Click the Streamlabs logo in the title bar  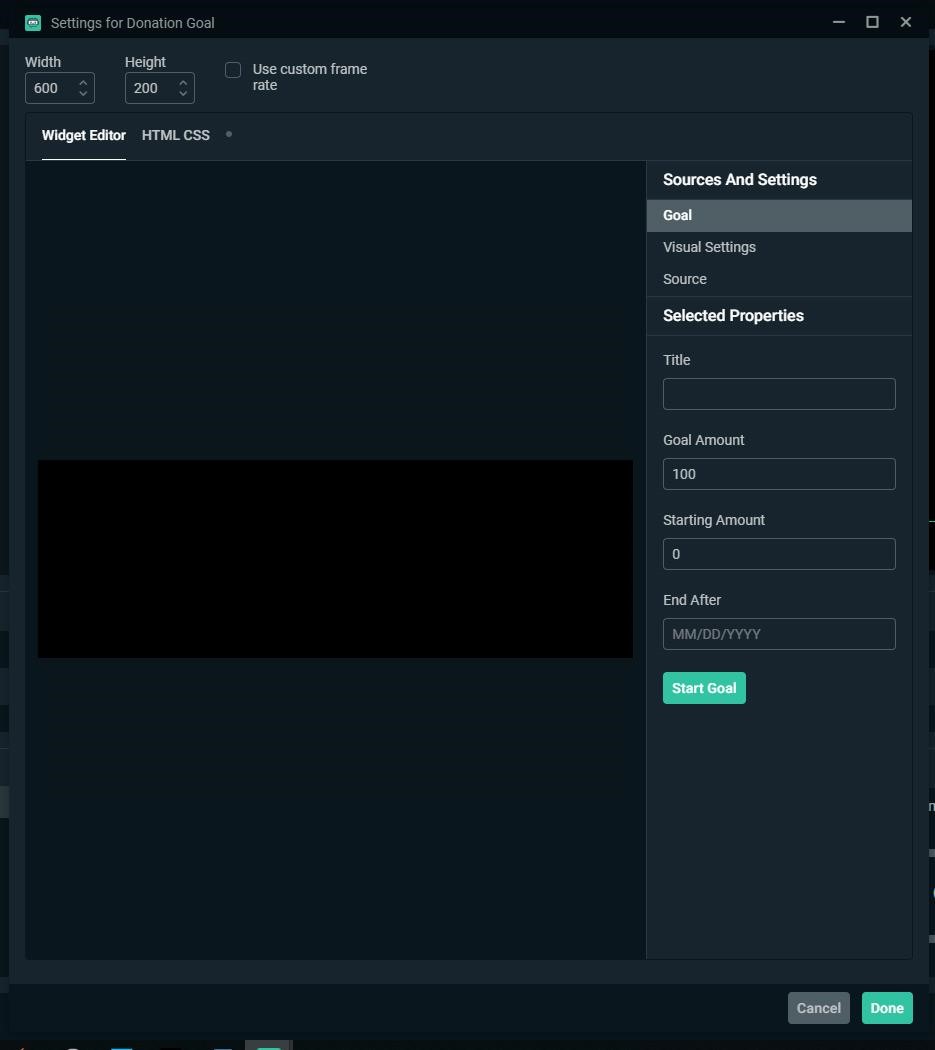33,21
